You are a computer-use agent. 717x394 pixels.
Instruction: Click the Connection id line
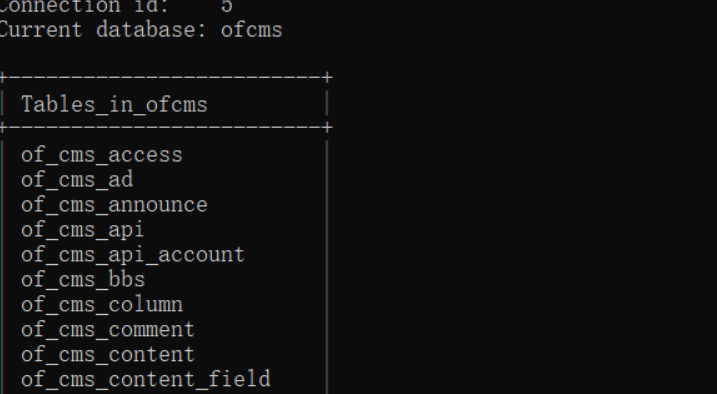(x=116, y=6)
